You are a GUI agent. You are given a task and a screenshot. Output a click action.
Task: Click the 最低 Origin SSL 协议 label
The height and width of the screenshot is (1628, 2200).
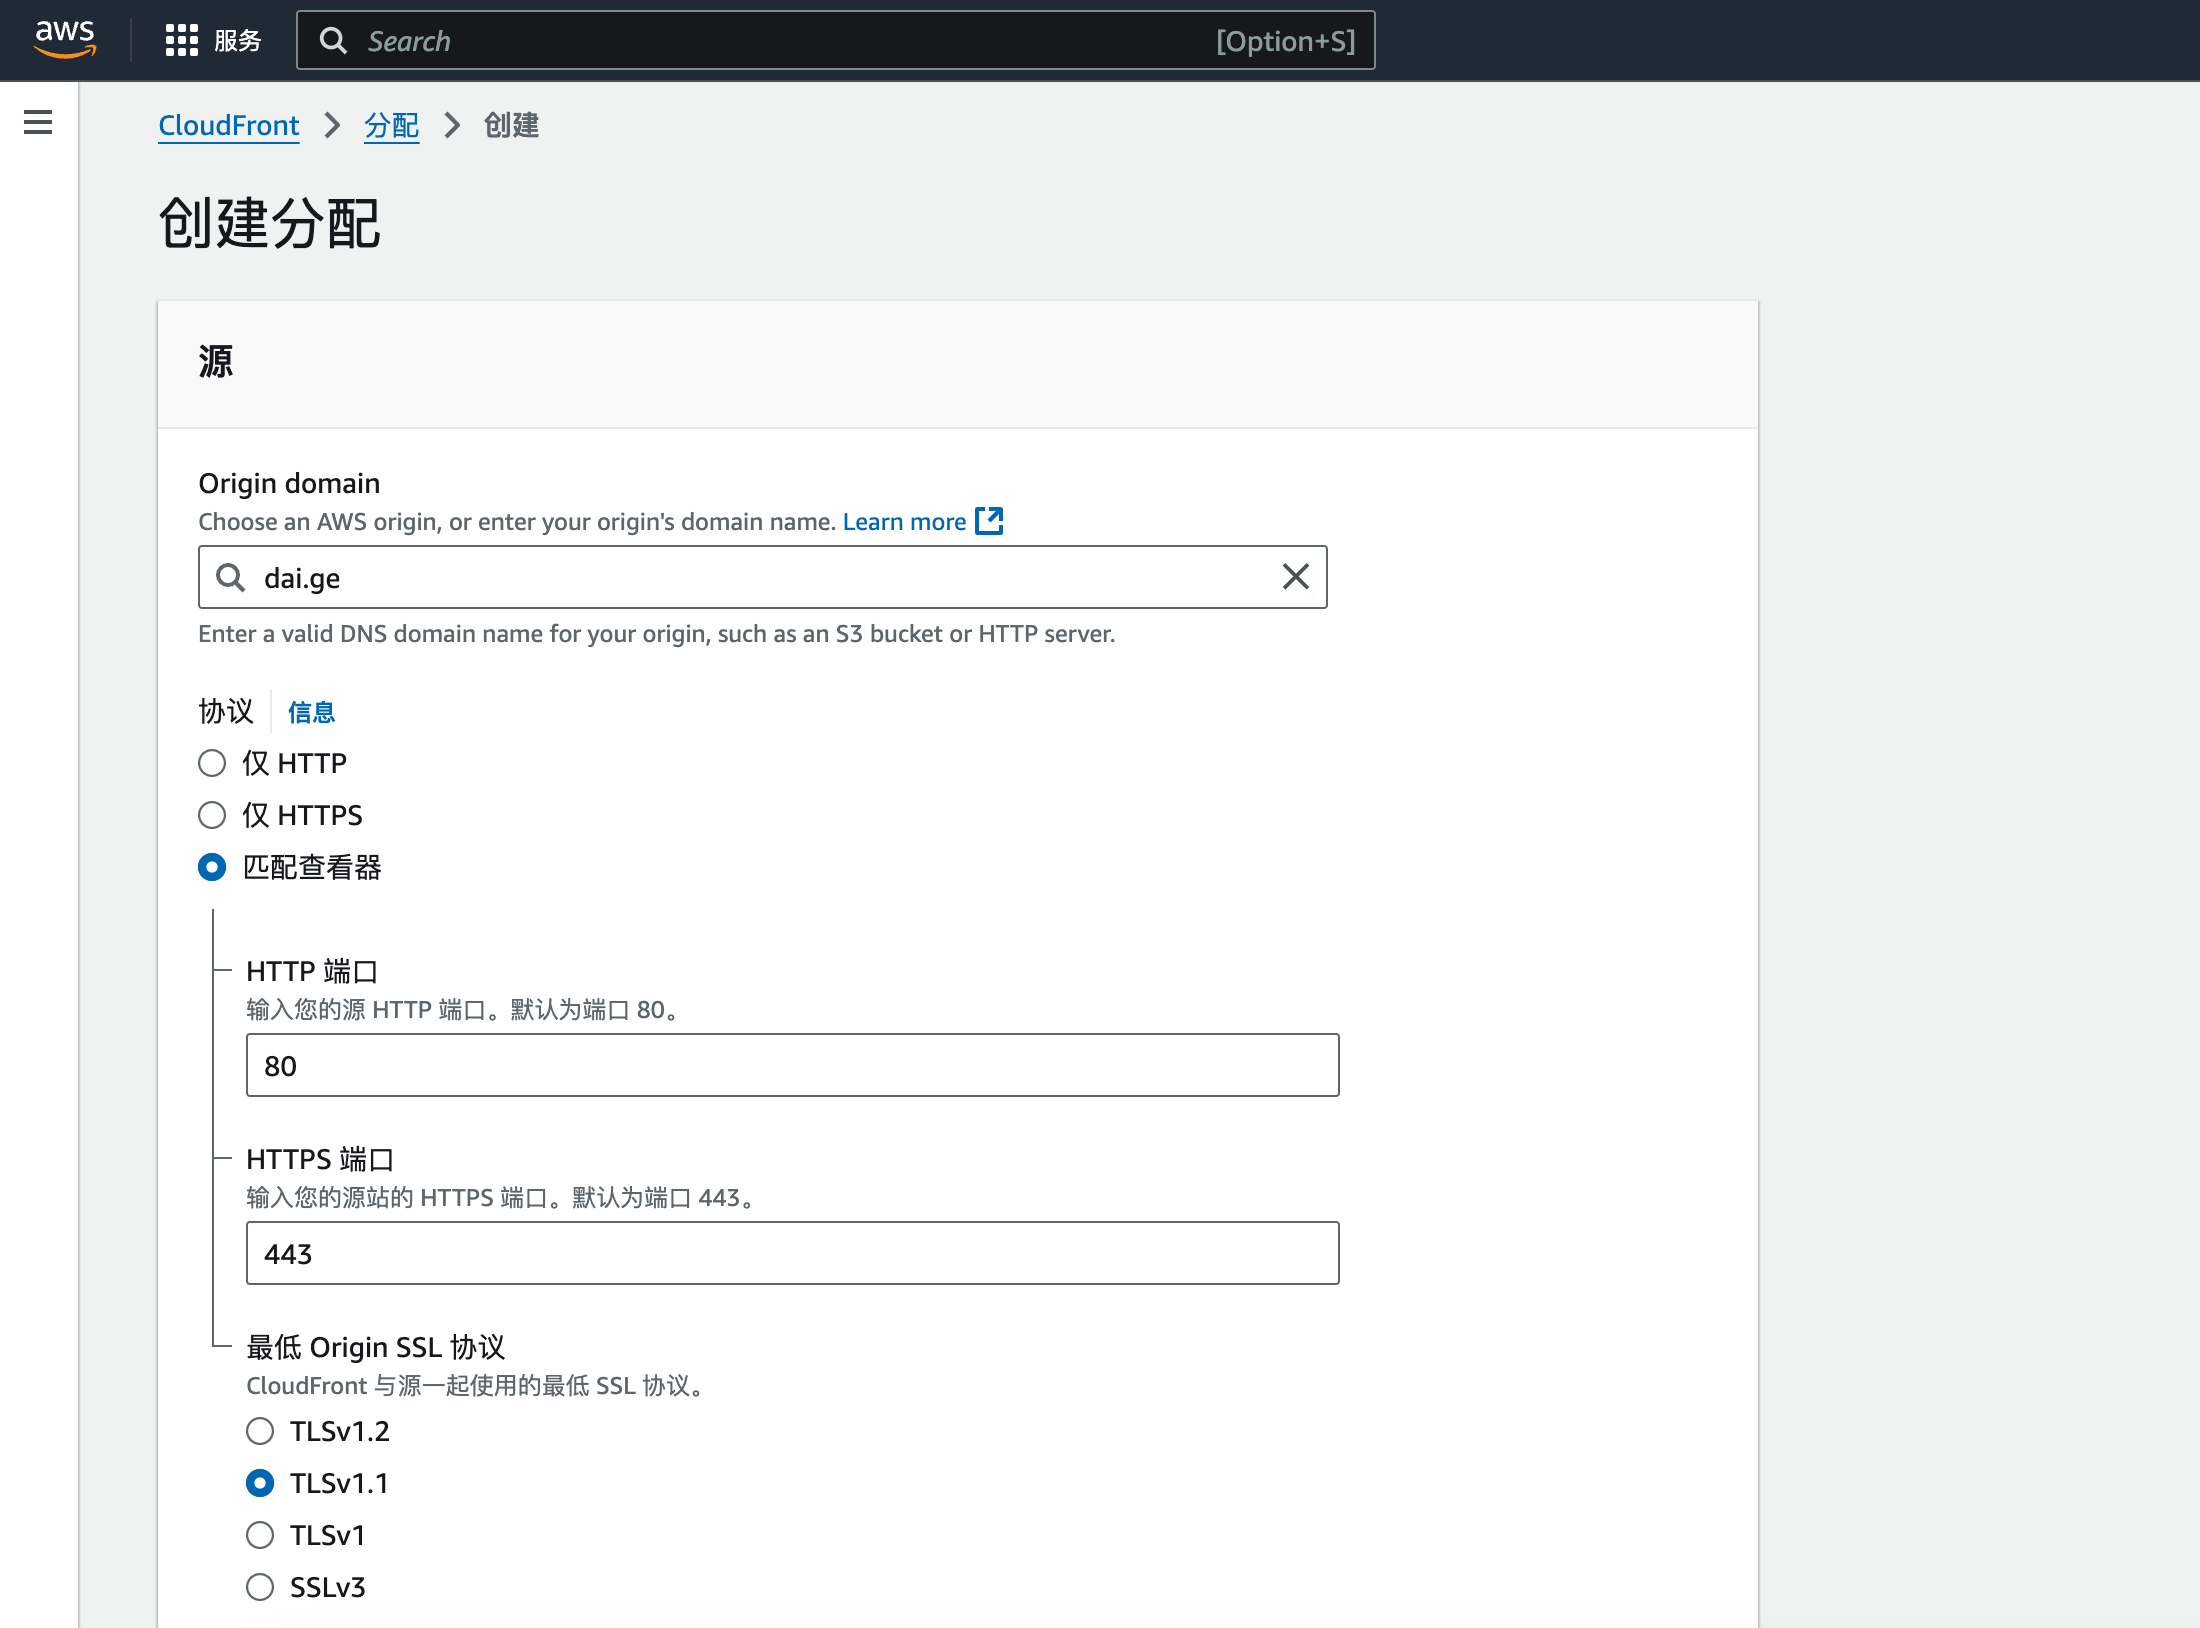click(x=376, y=1347)
